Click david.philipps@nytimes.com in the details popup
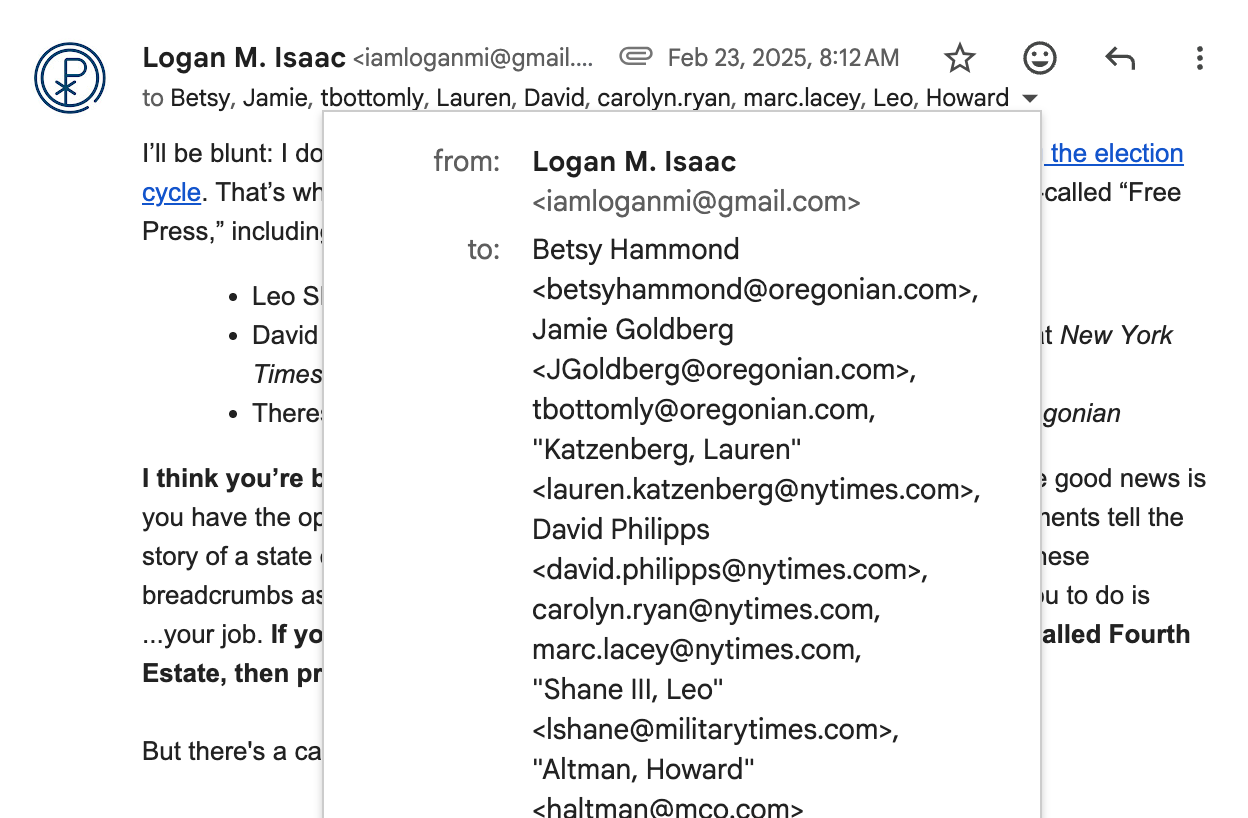Image resolution: width=1248 pixels, height=818 pixels. point(730,570)
